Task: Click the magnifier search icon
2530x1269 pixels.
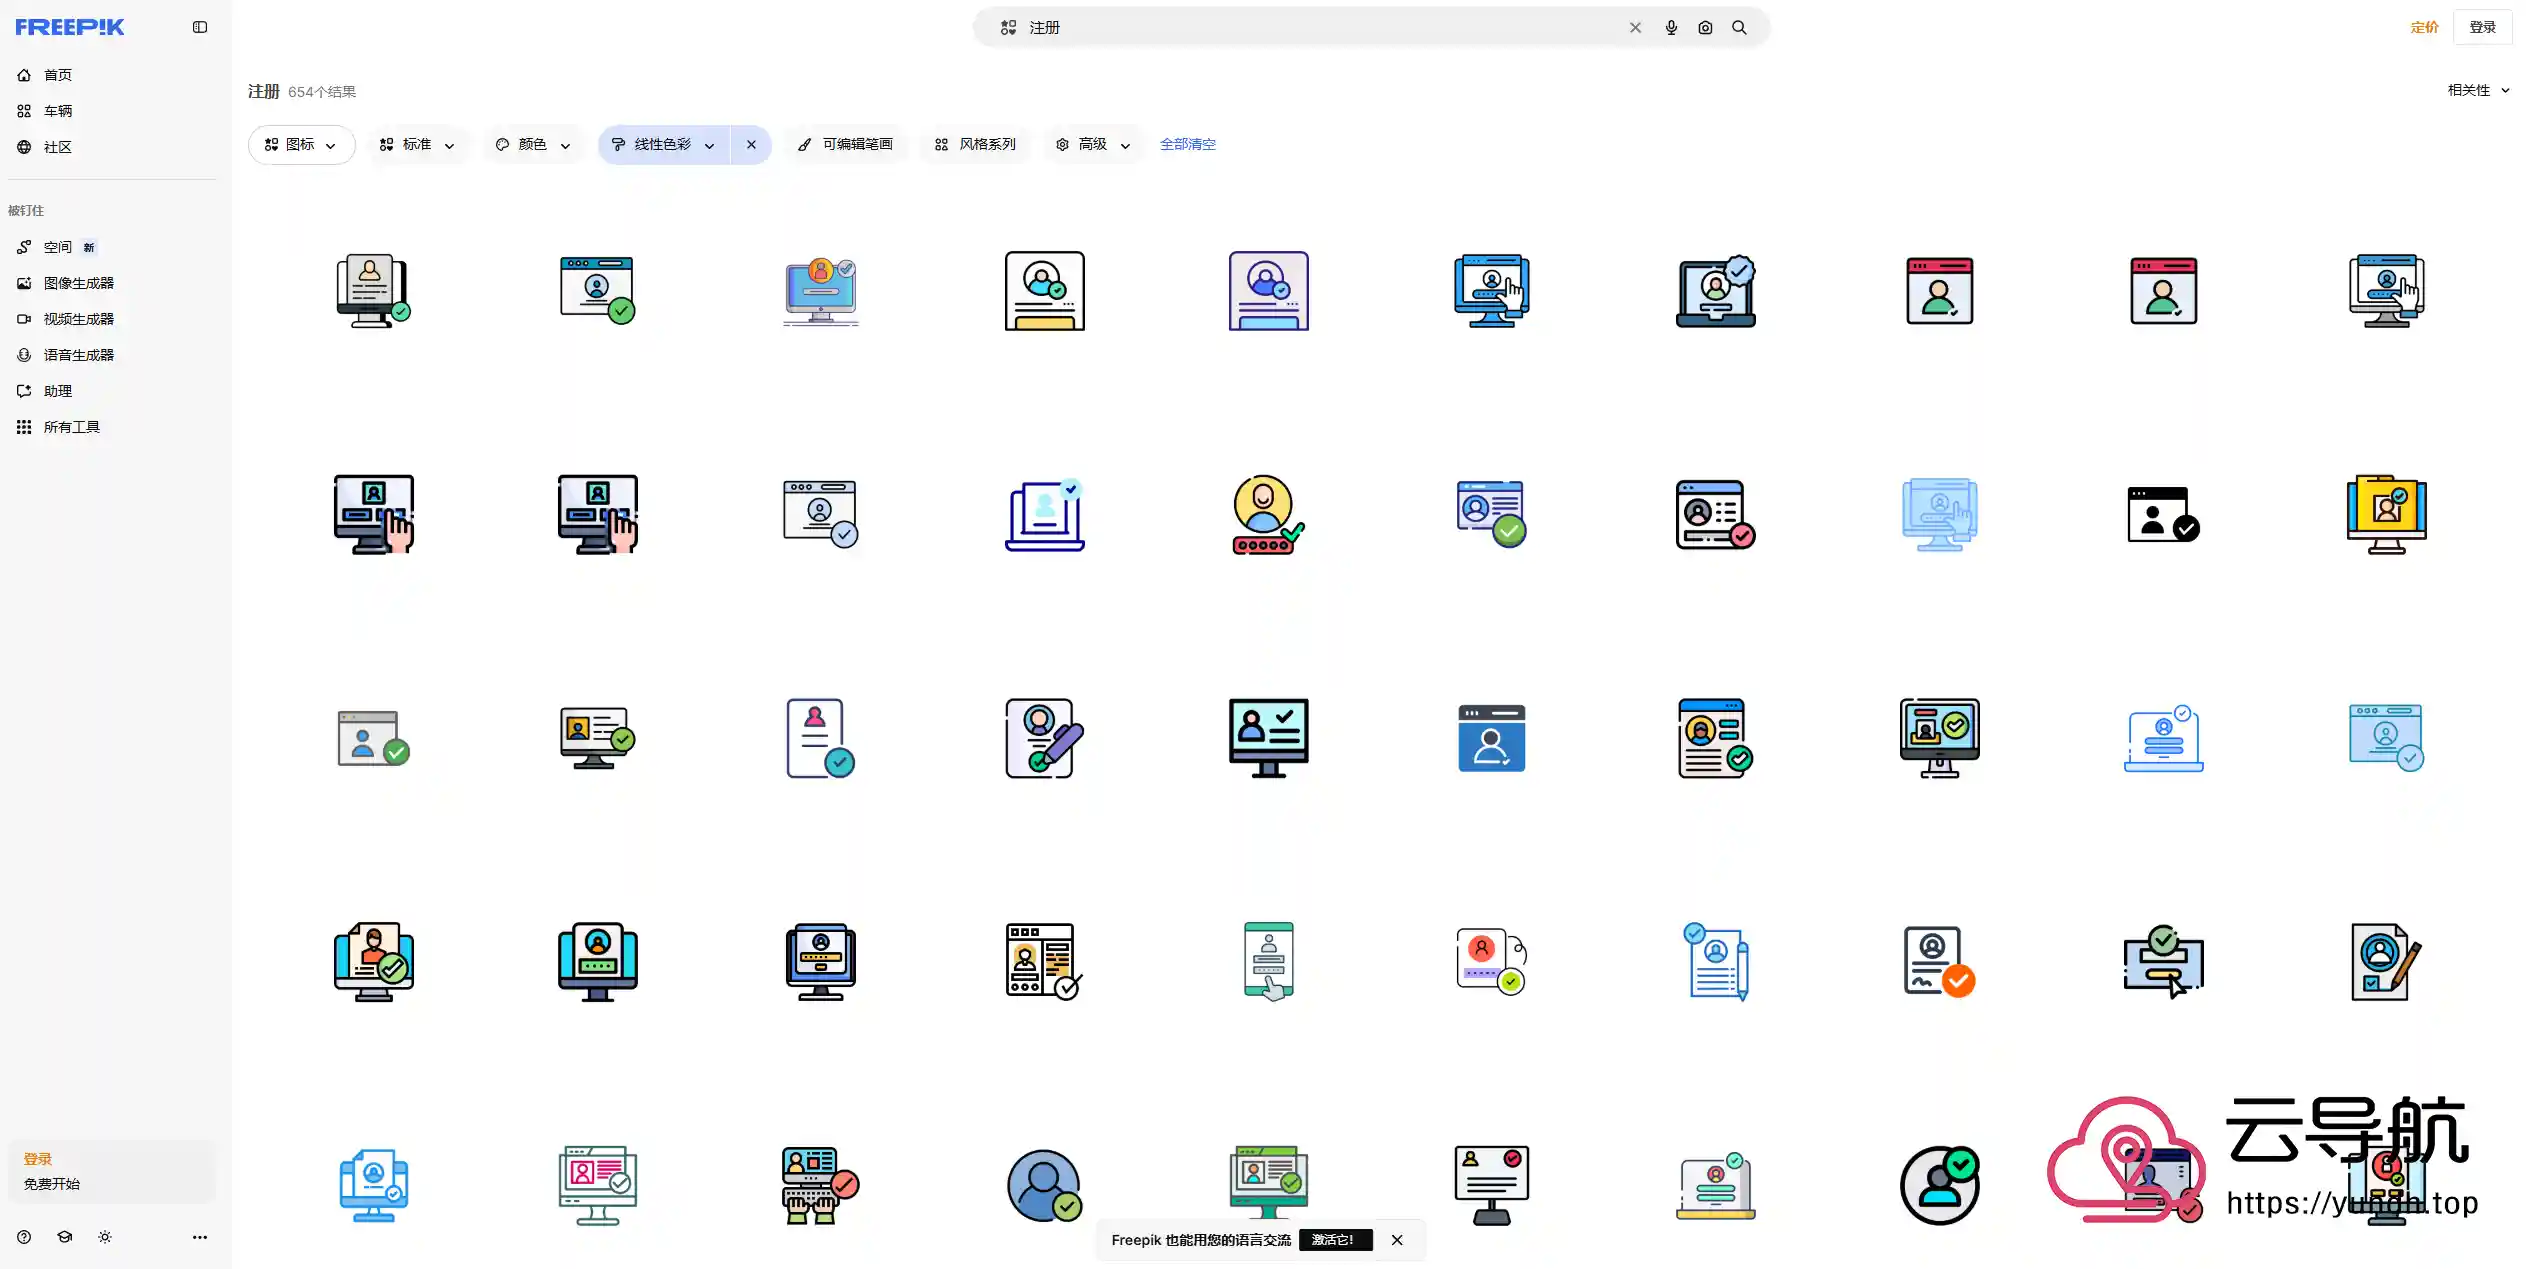Action: point(1739,28)
